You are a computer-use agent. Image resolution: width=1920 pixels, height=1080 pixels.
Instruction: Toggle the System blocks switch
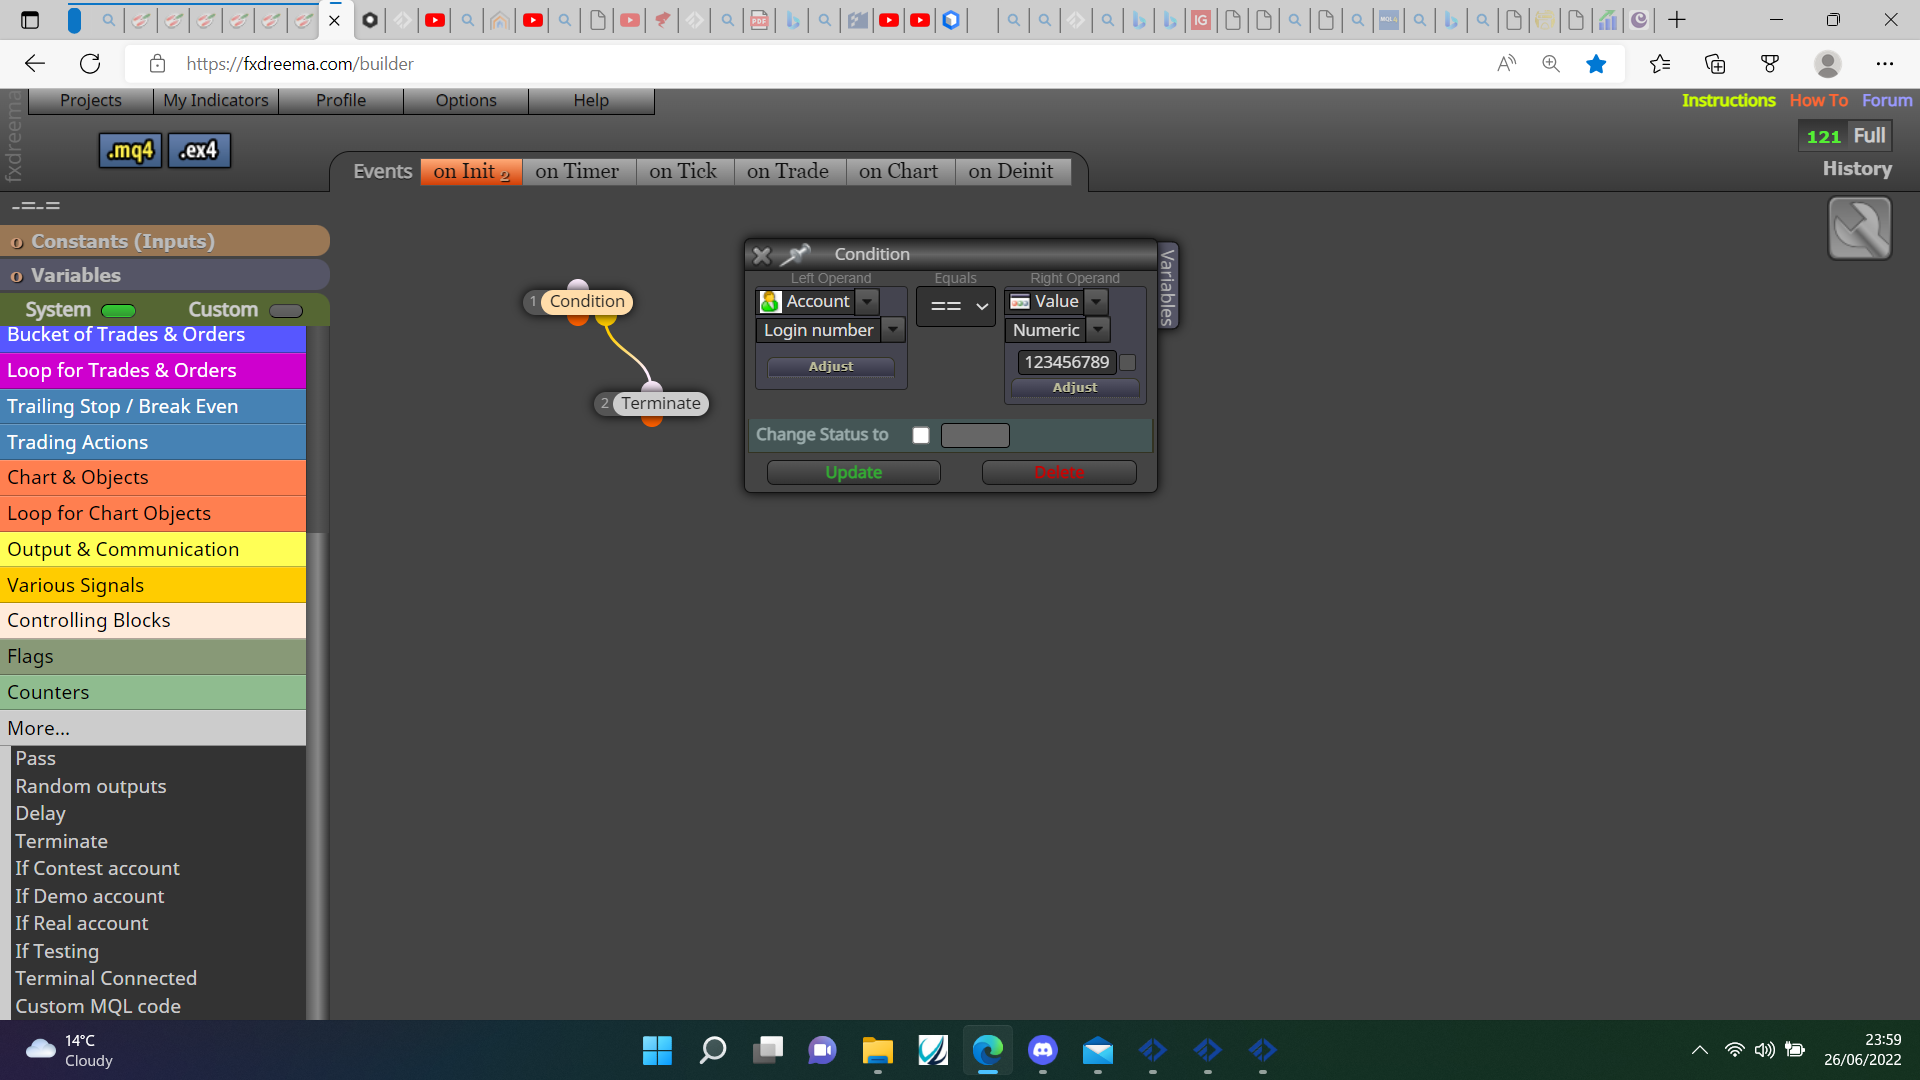[x=118, y=311]
